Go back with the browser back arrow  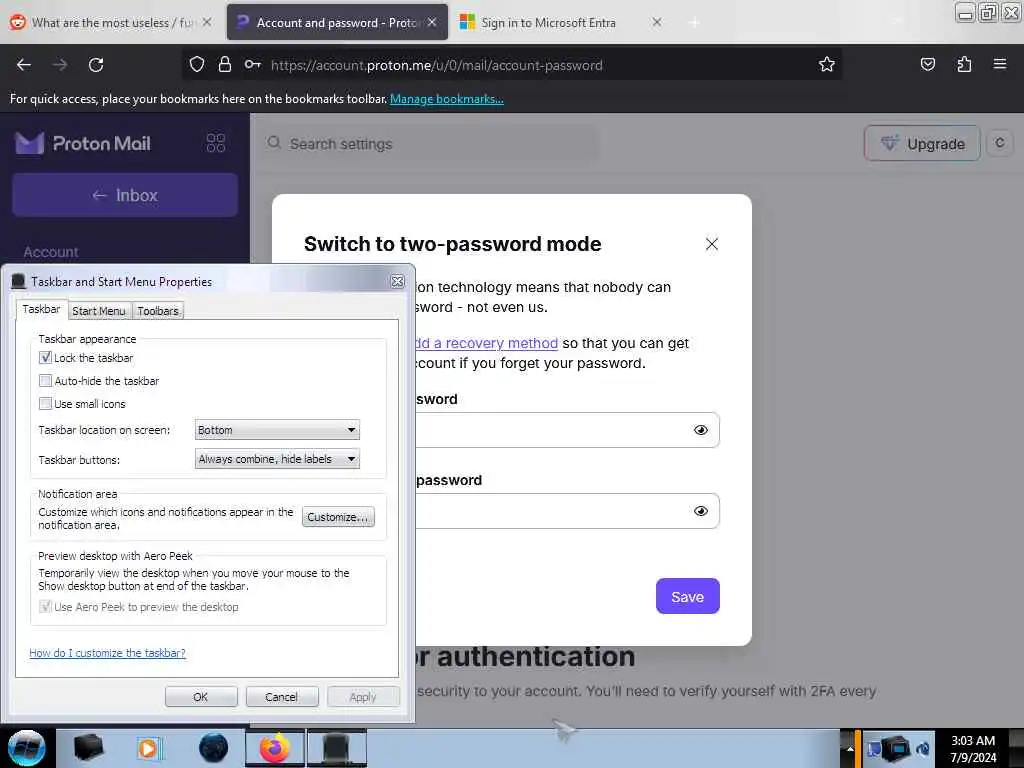pos(24,65)
